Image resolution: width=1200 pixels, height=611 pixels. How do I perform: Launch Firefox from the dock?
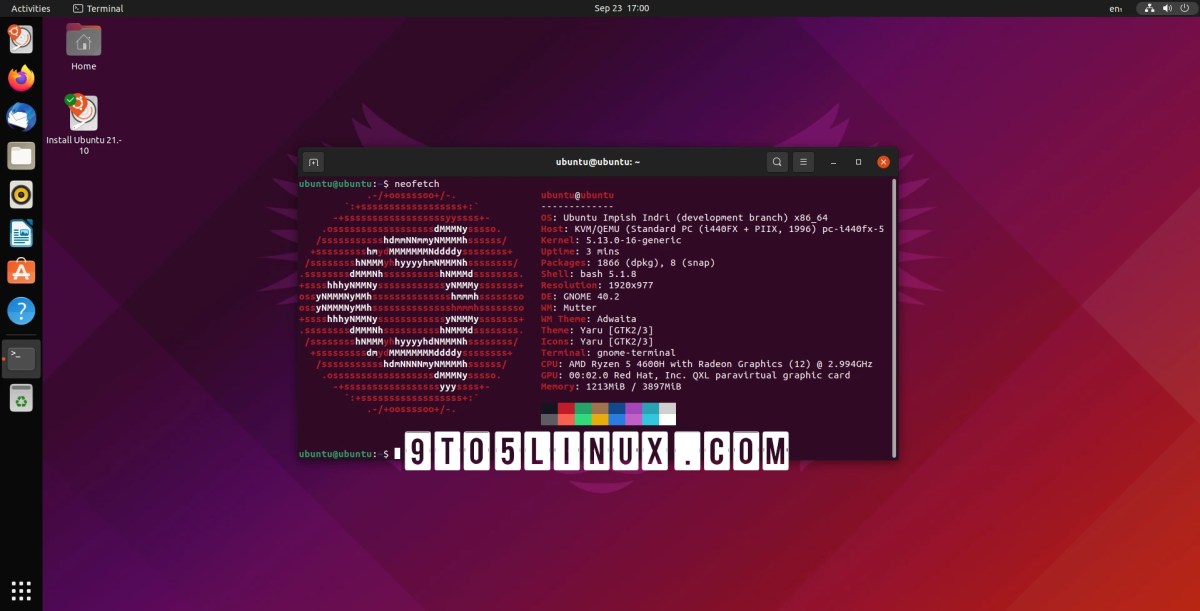pyautogui.click(x=21, y=78)
